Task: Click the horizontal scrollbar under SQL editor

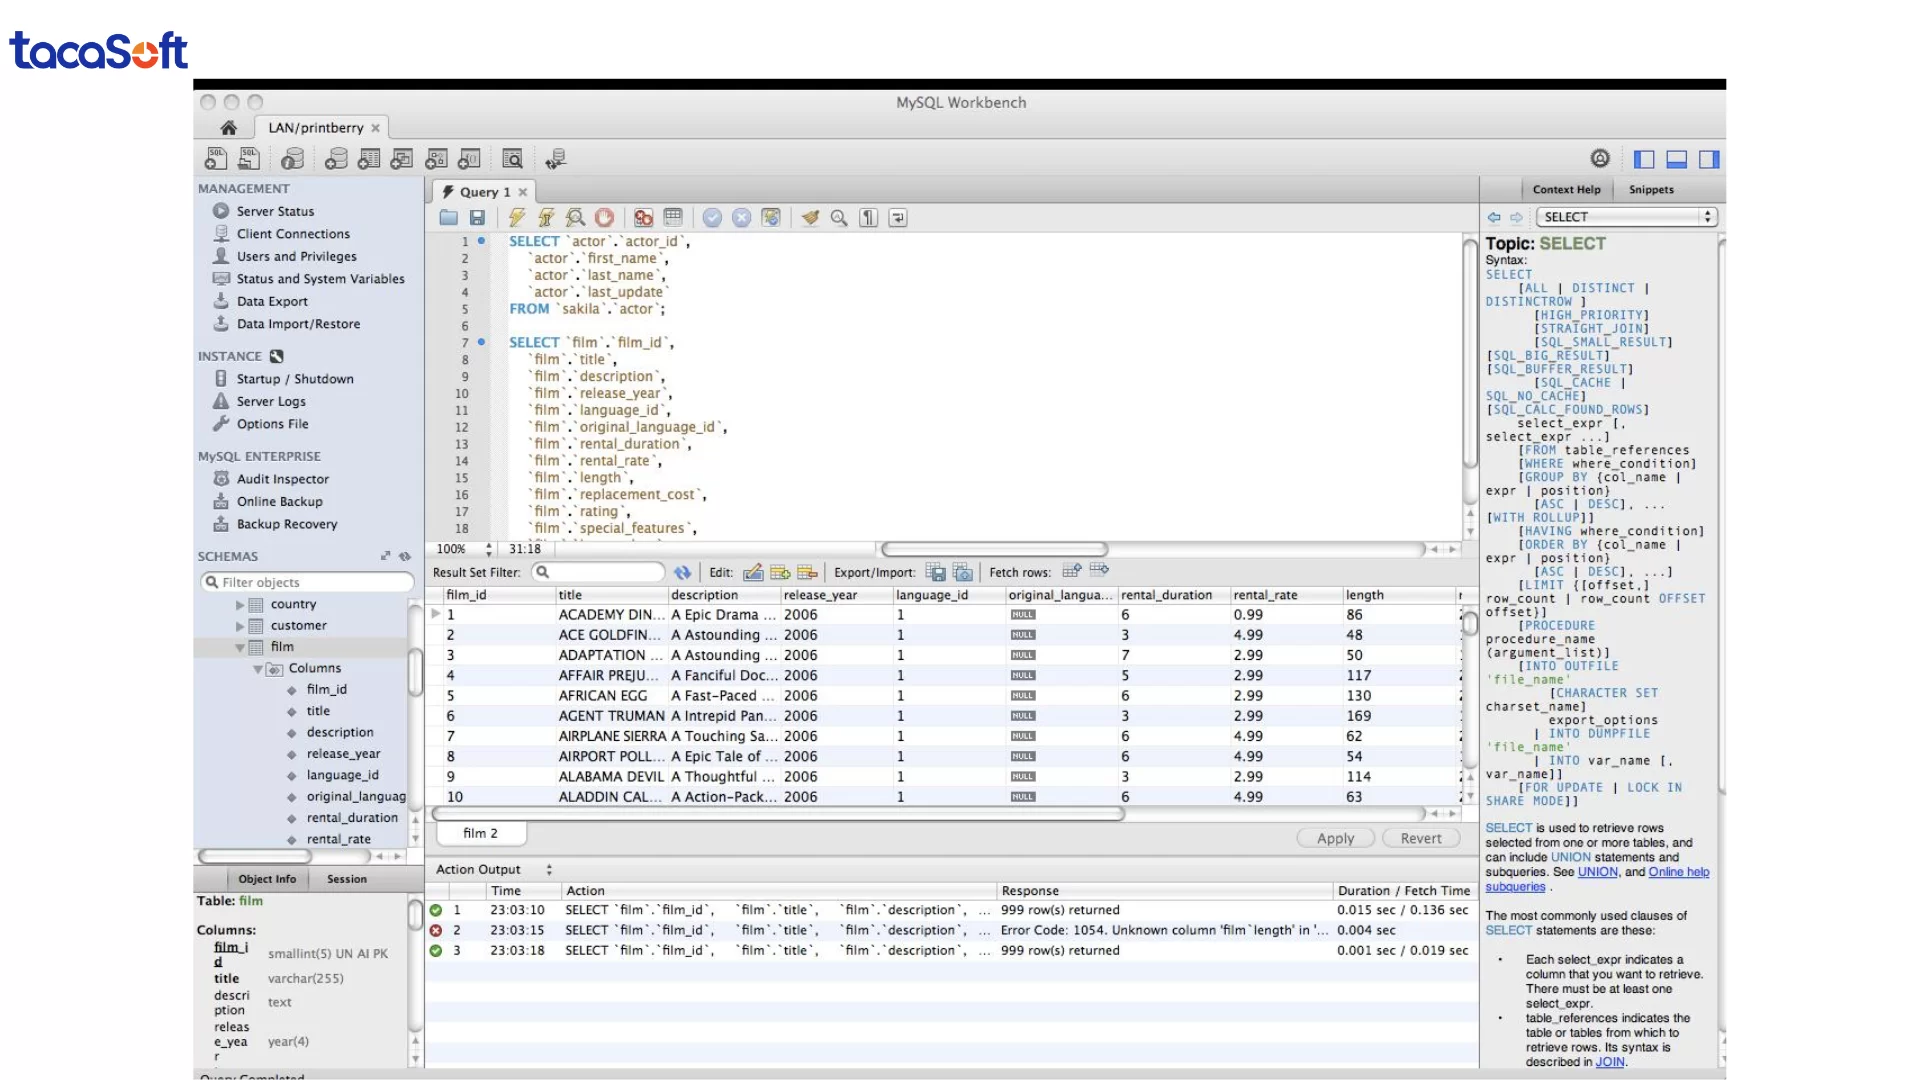Action: pos(994,549)
